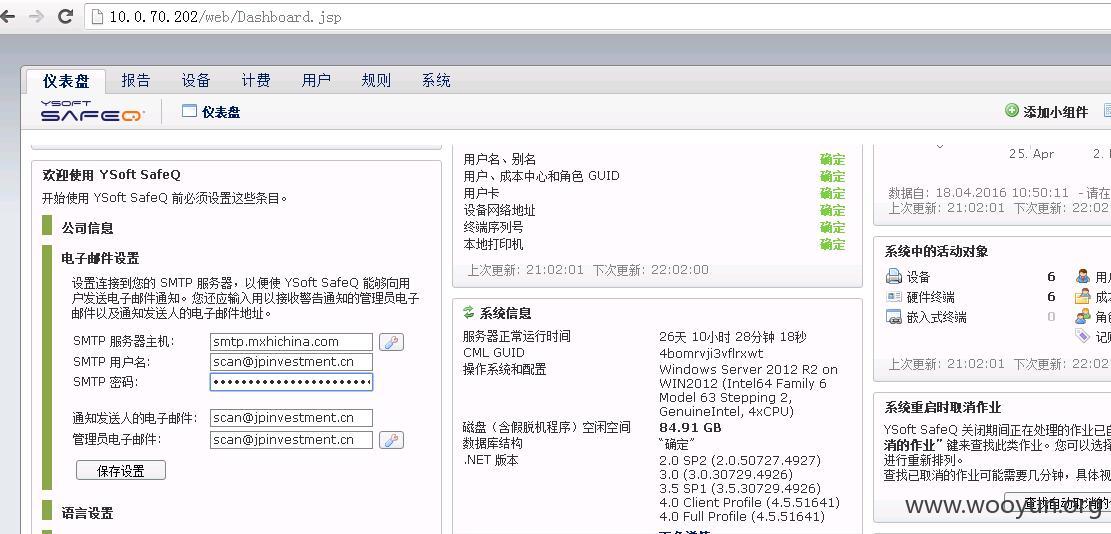Click the uptime value 26天 10小时 28分钟 18秒
This screenshot has height=534, width=1111.
733,336
